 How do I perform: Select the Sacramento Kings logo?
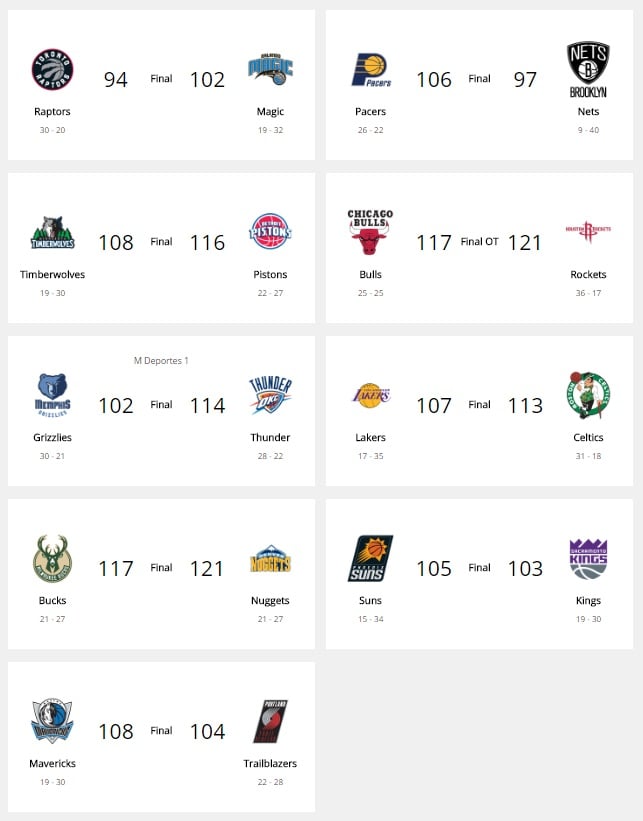point(588,559)
